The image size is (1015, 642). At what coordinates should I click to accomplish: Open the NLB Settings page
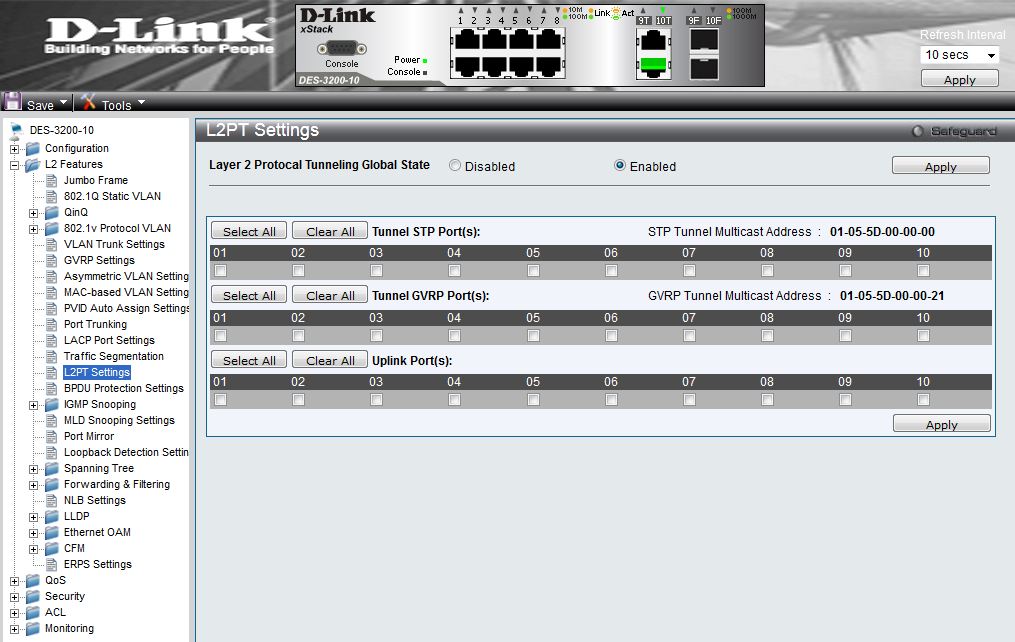point(95,500)
